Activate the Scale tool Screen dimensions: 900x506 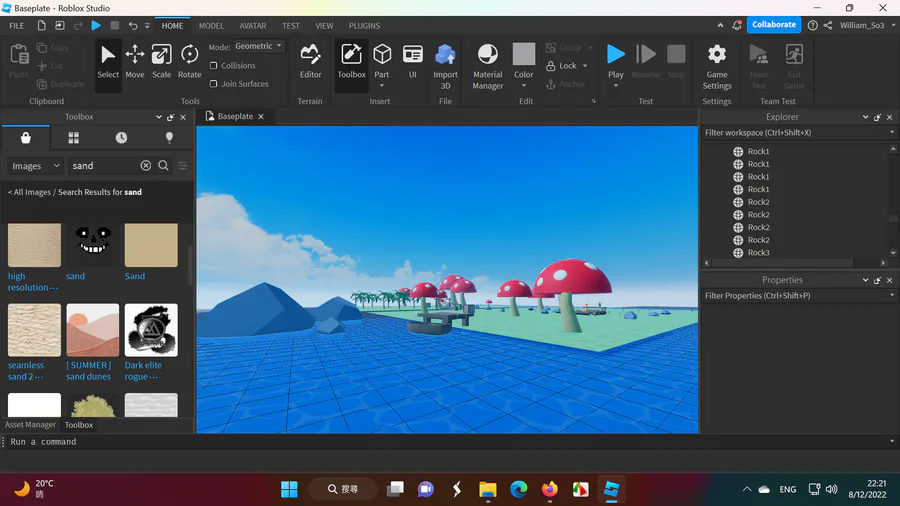point(161,62)
